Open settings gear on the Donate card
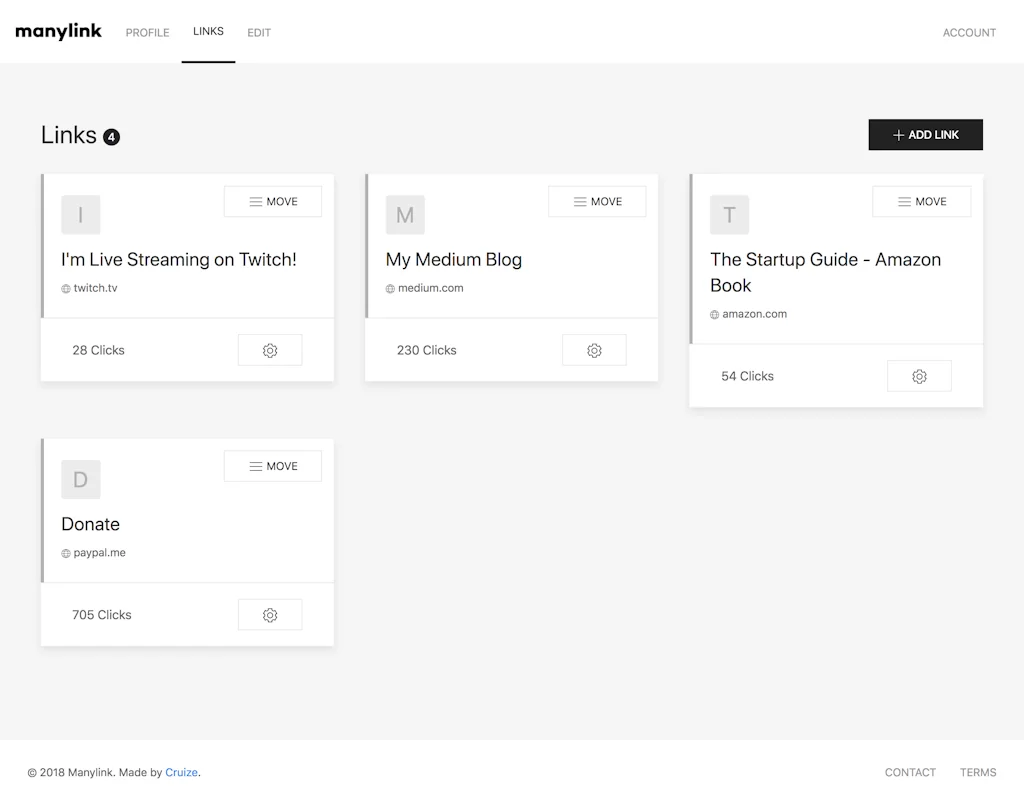The image size is (1024, 803). coord(270,614)
